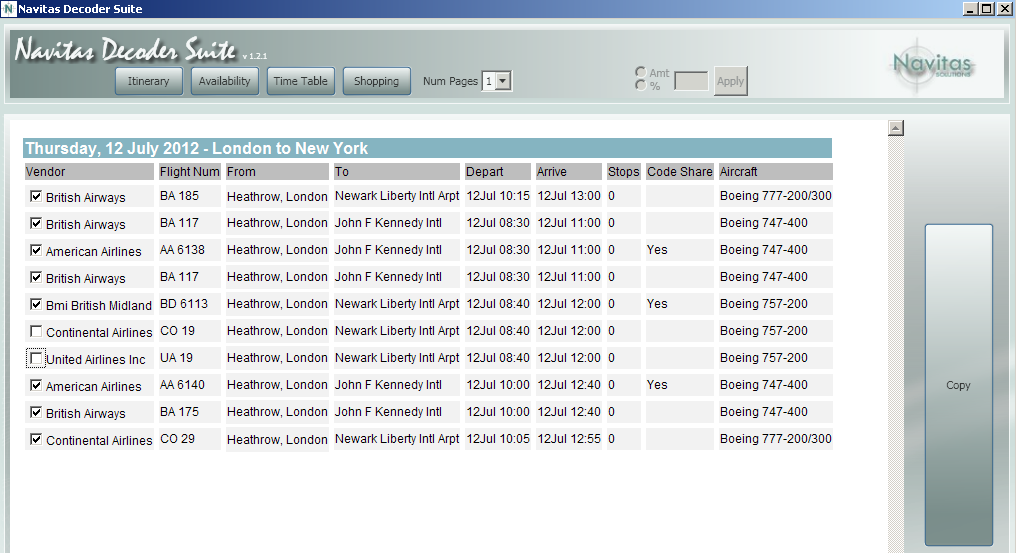The image size is (1016, 553).
Task: Click the Arrive column header
Action: 569,172
